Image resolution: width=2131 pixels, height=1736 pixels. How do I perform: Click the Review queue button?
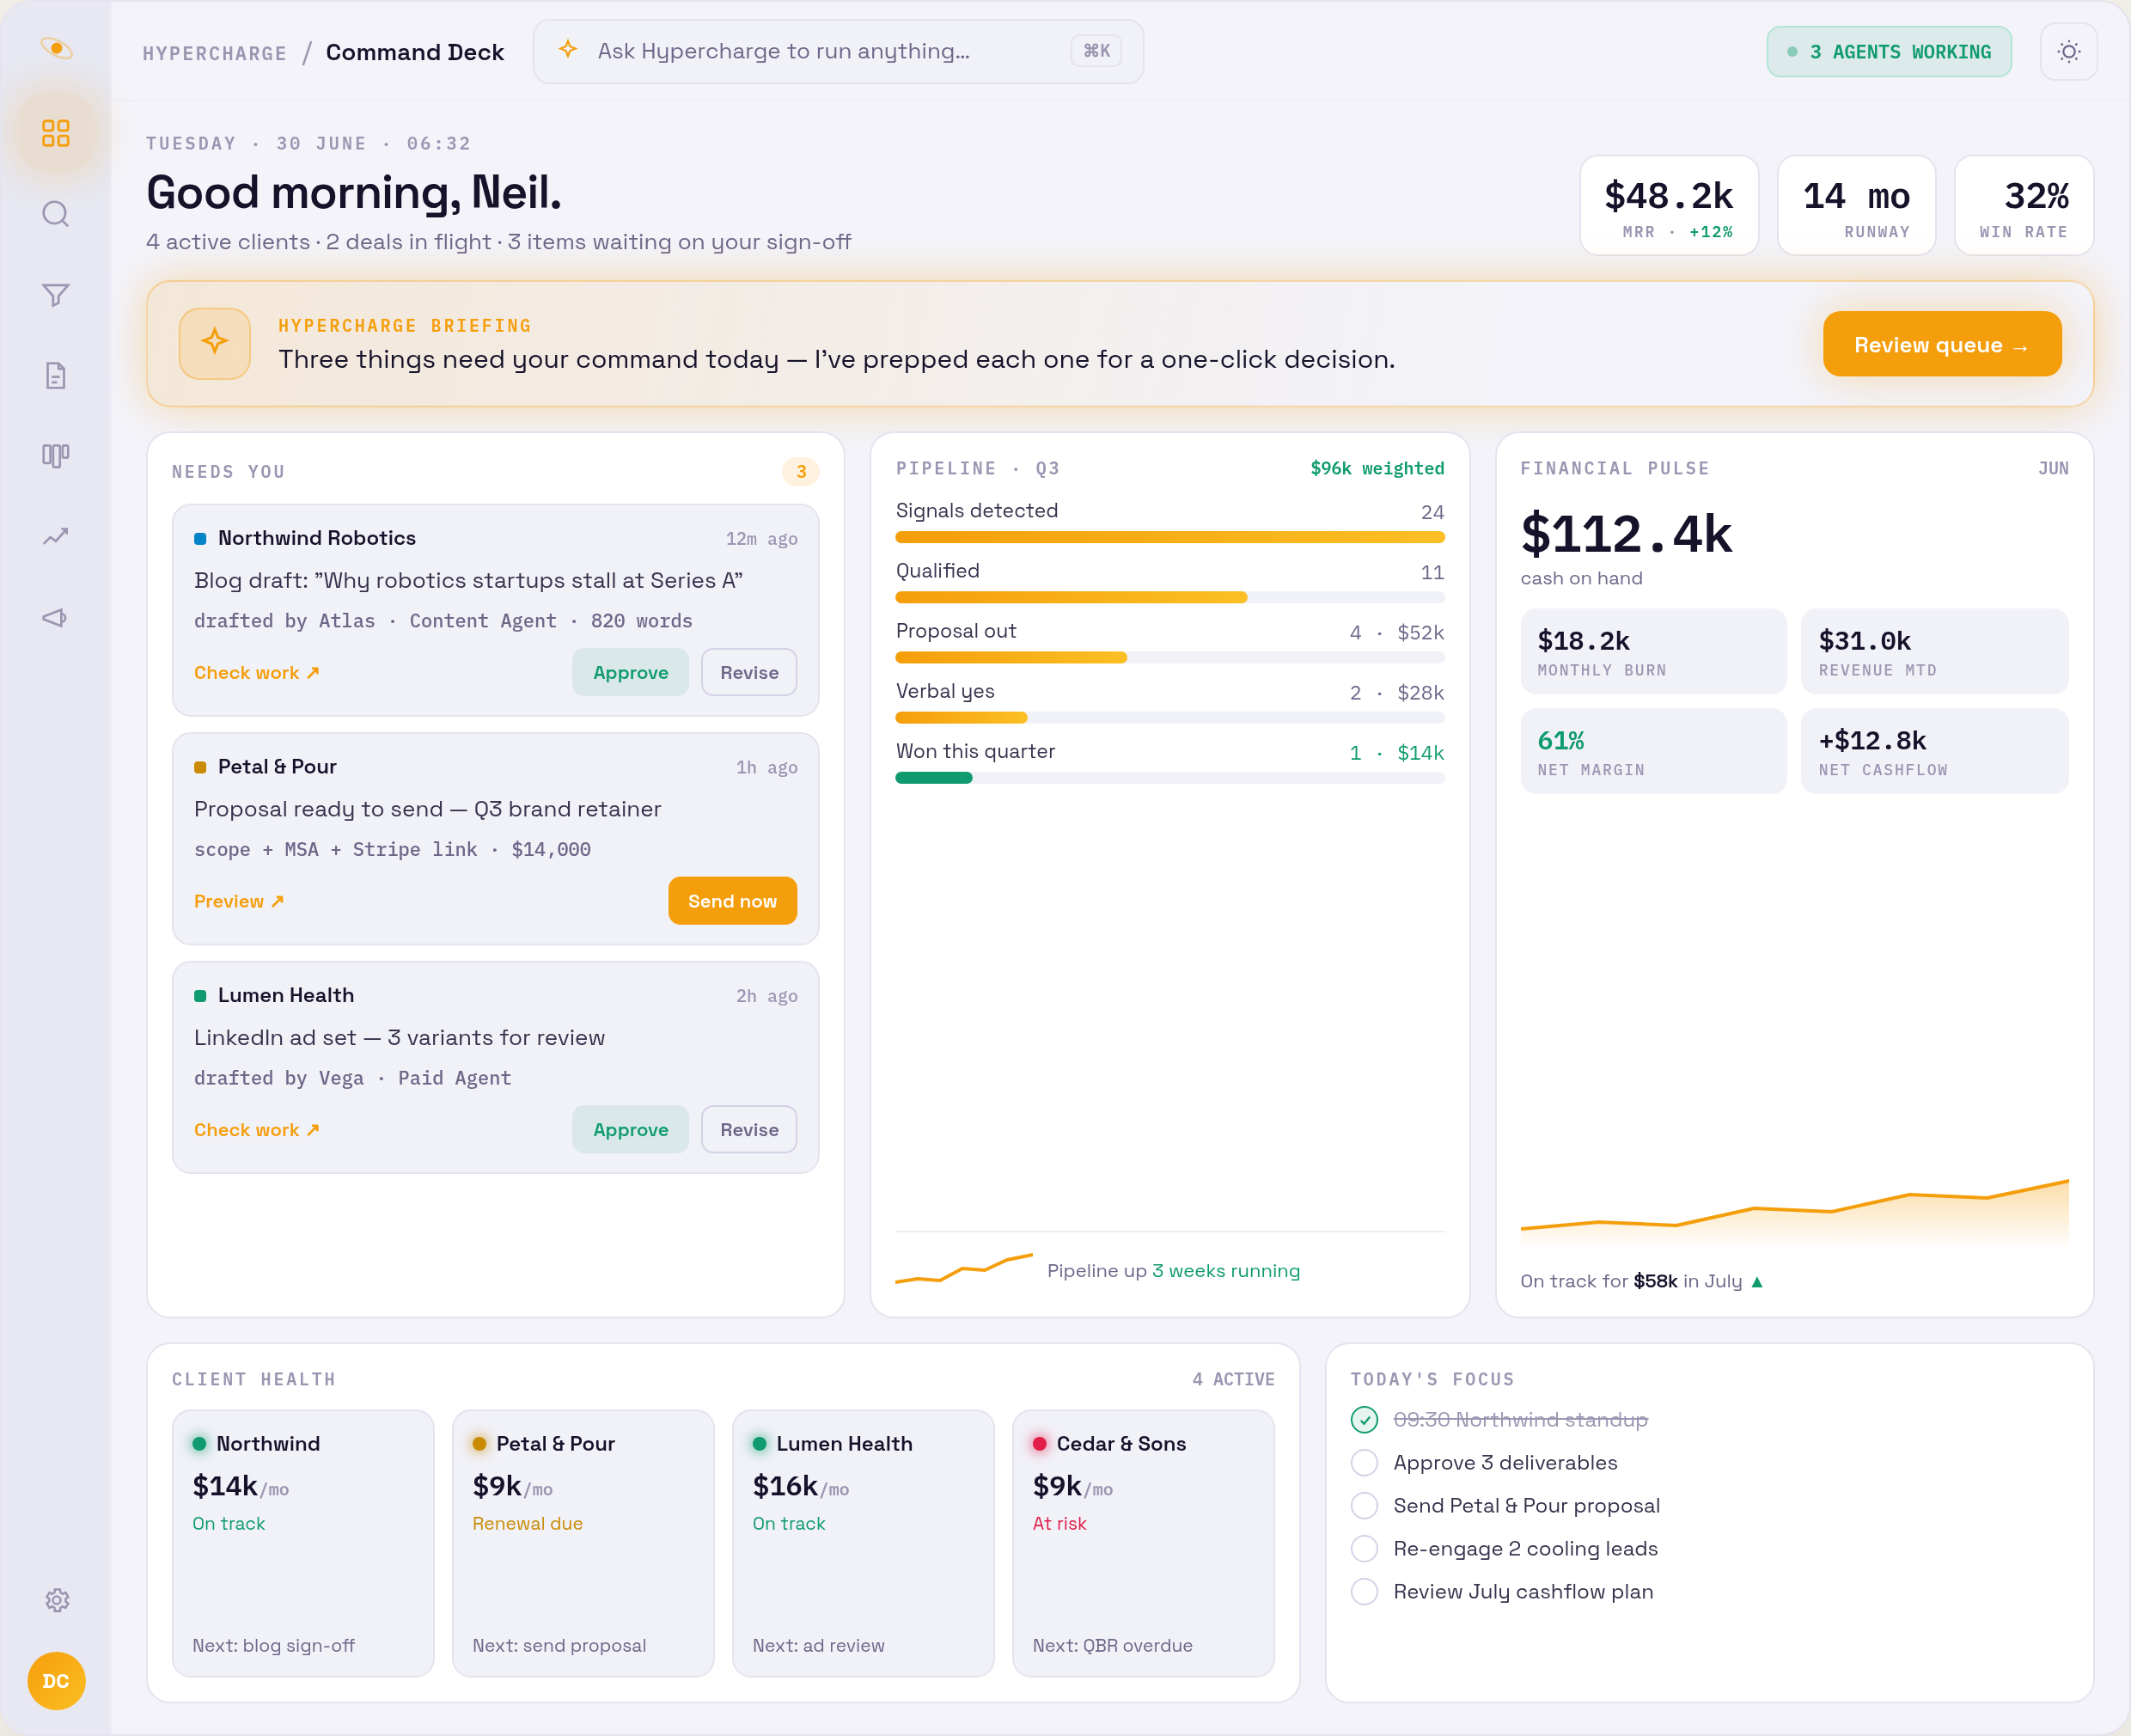coord(1942,344)
